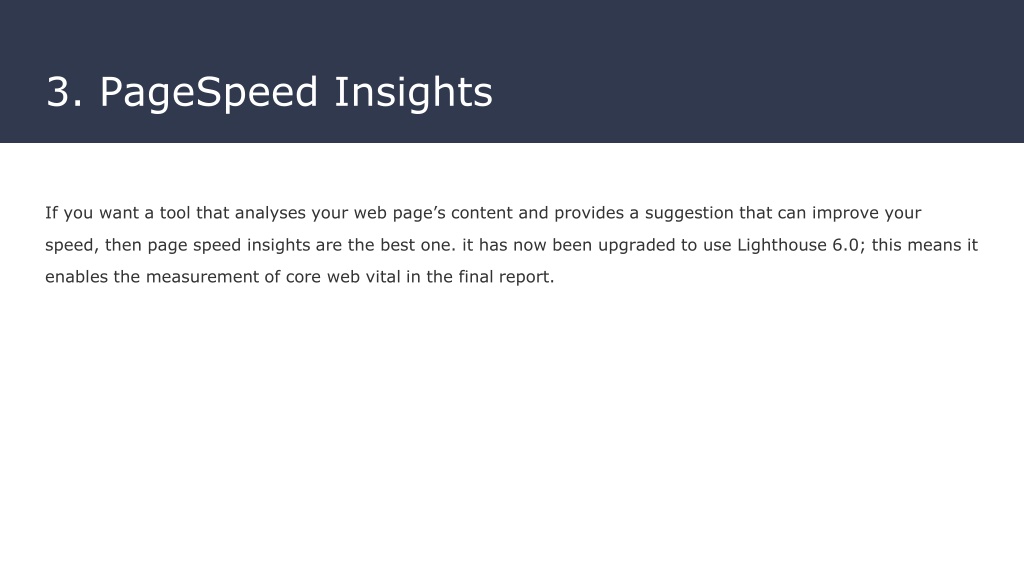This screenshot has height=576, width=1024.
Task: Click 'improve your' at first line end
Action: click(x=867, y=213)
